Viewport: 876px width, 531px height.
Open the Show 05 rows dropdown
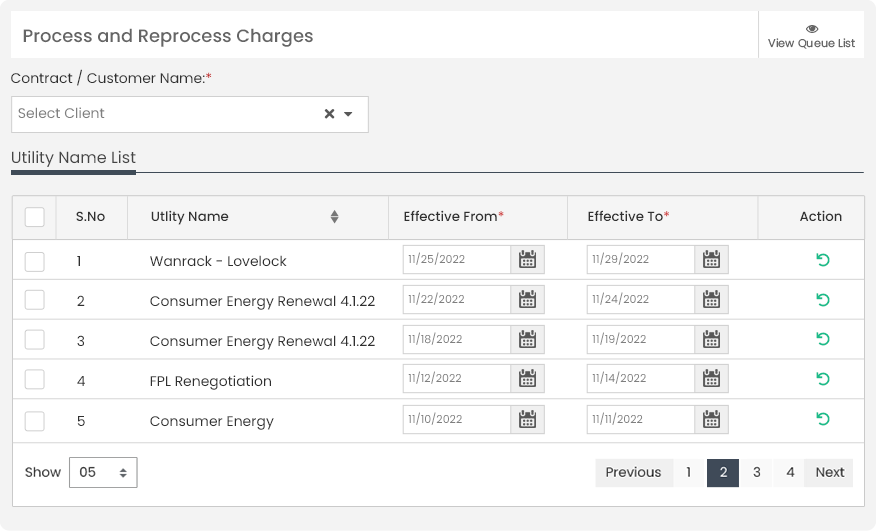[103, 472]
